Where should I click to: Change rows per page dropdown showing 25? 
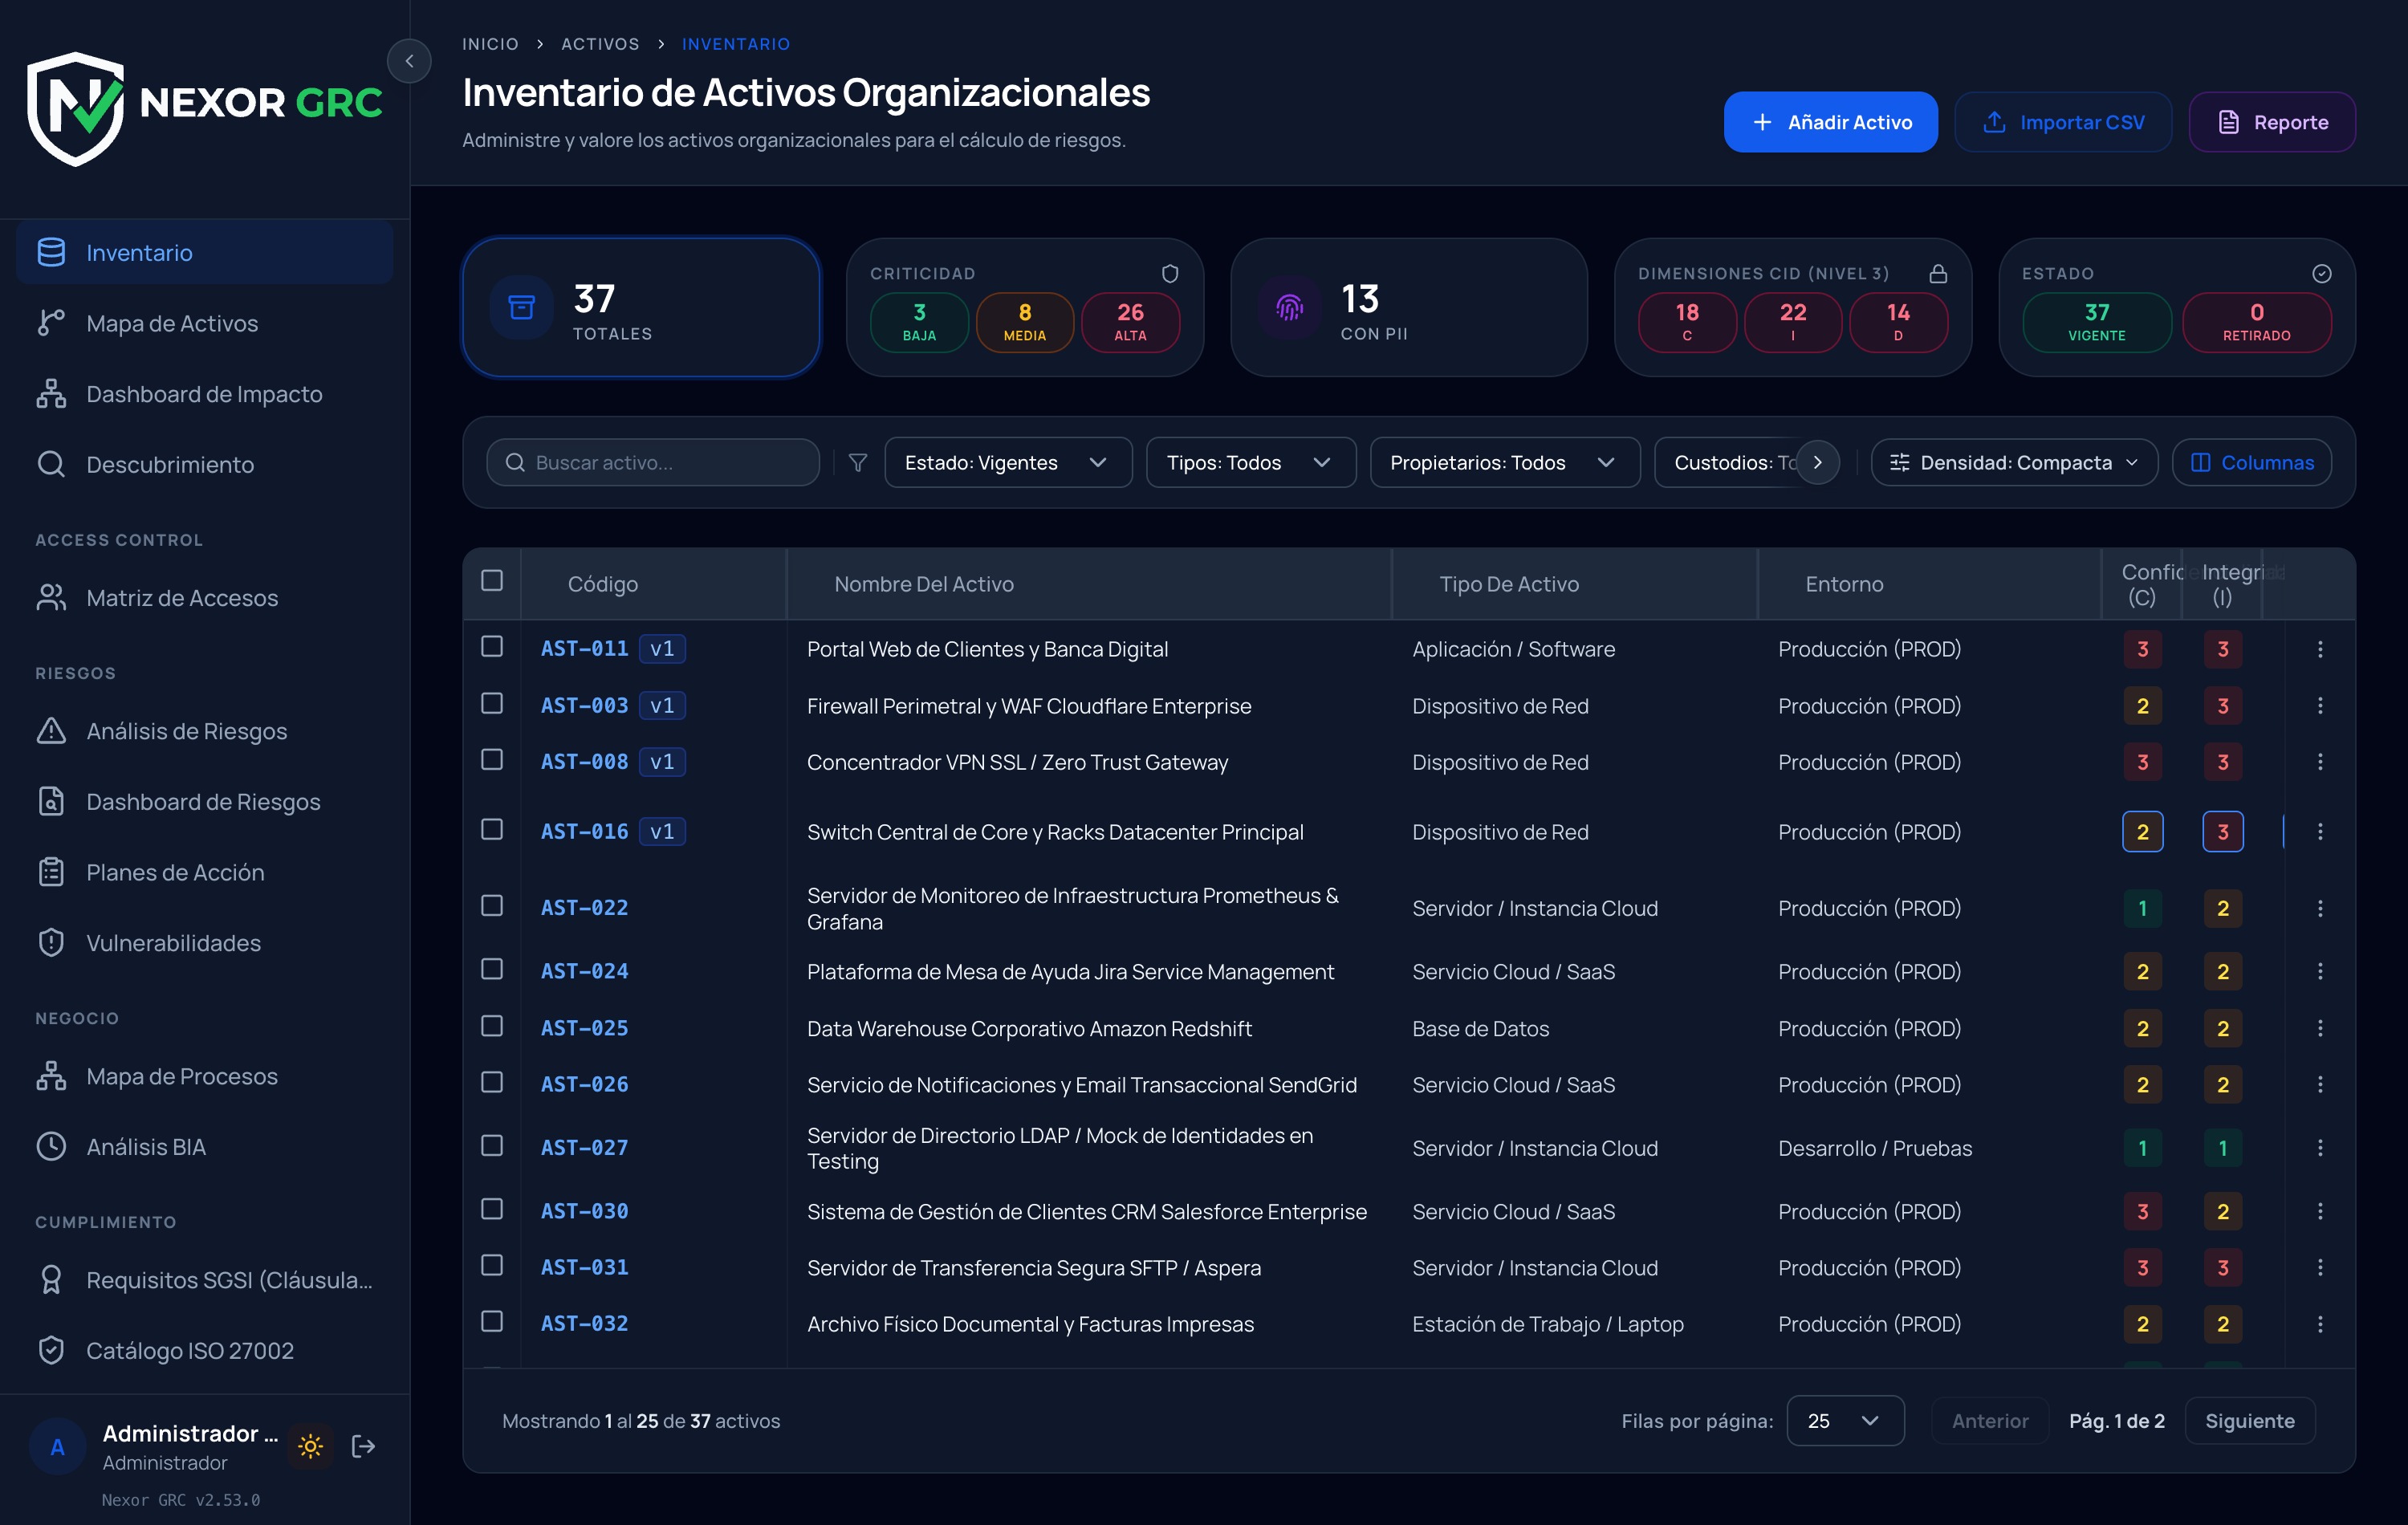pos(1845,1421)
